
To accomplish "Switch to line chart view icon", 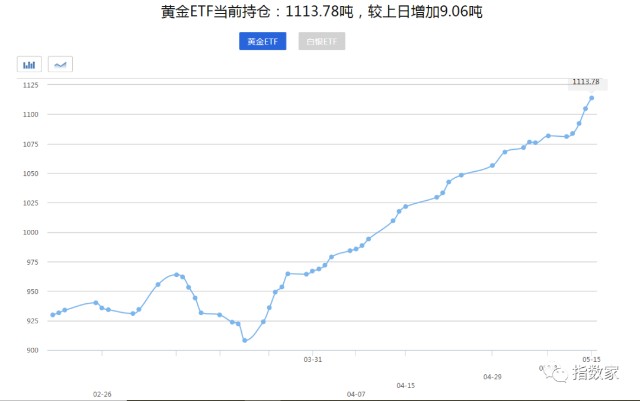I will [x=60, y=65].
